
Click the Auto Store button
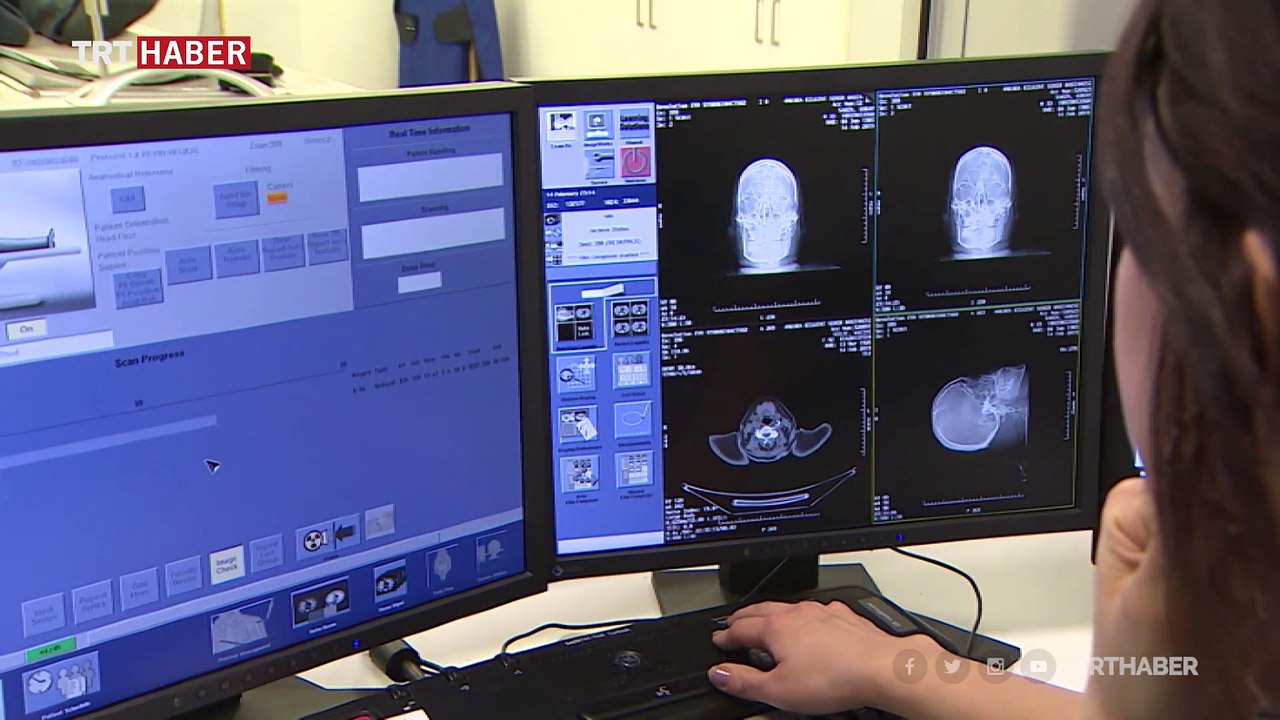(x=188, y=266)
